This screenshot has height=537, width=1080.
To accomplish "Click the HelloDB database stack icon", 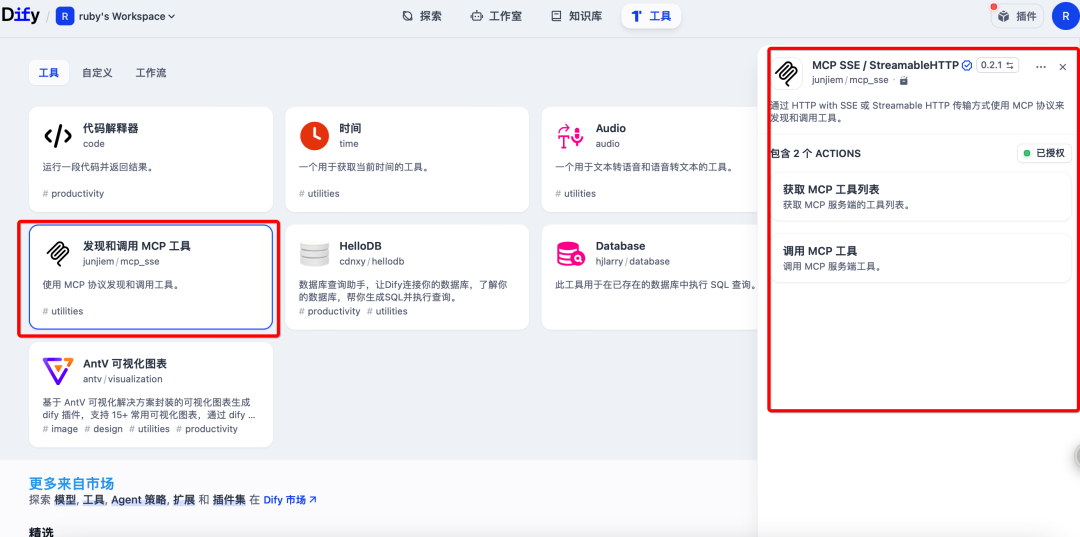I will [315, 253].
